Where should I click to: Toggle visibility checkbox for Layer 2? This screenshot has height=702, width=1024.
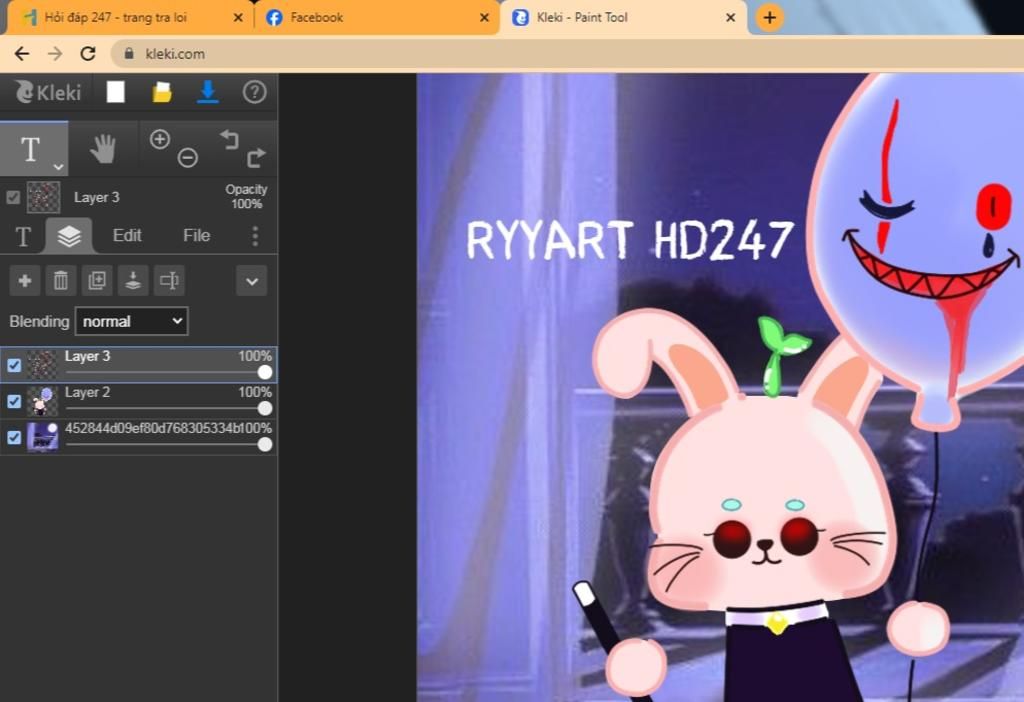tap(14, 401)
